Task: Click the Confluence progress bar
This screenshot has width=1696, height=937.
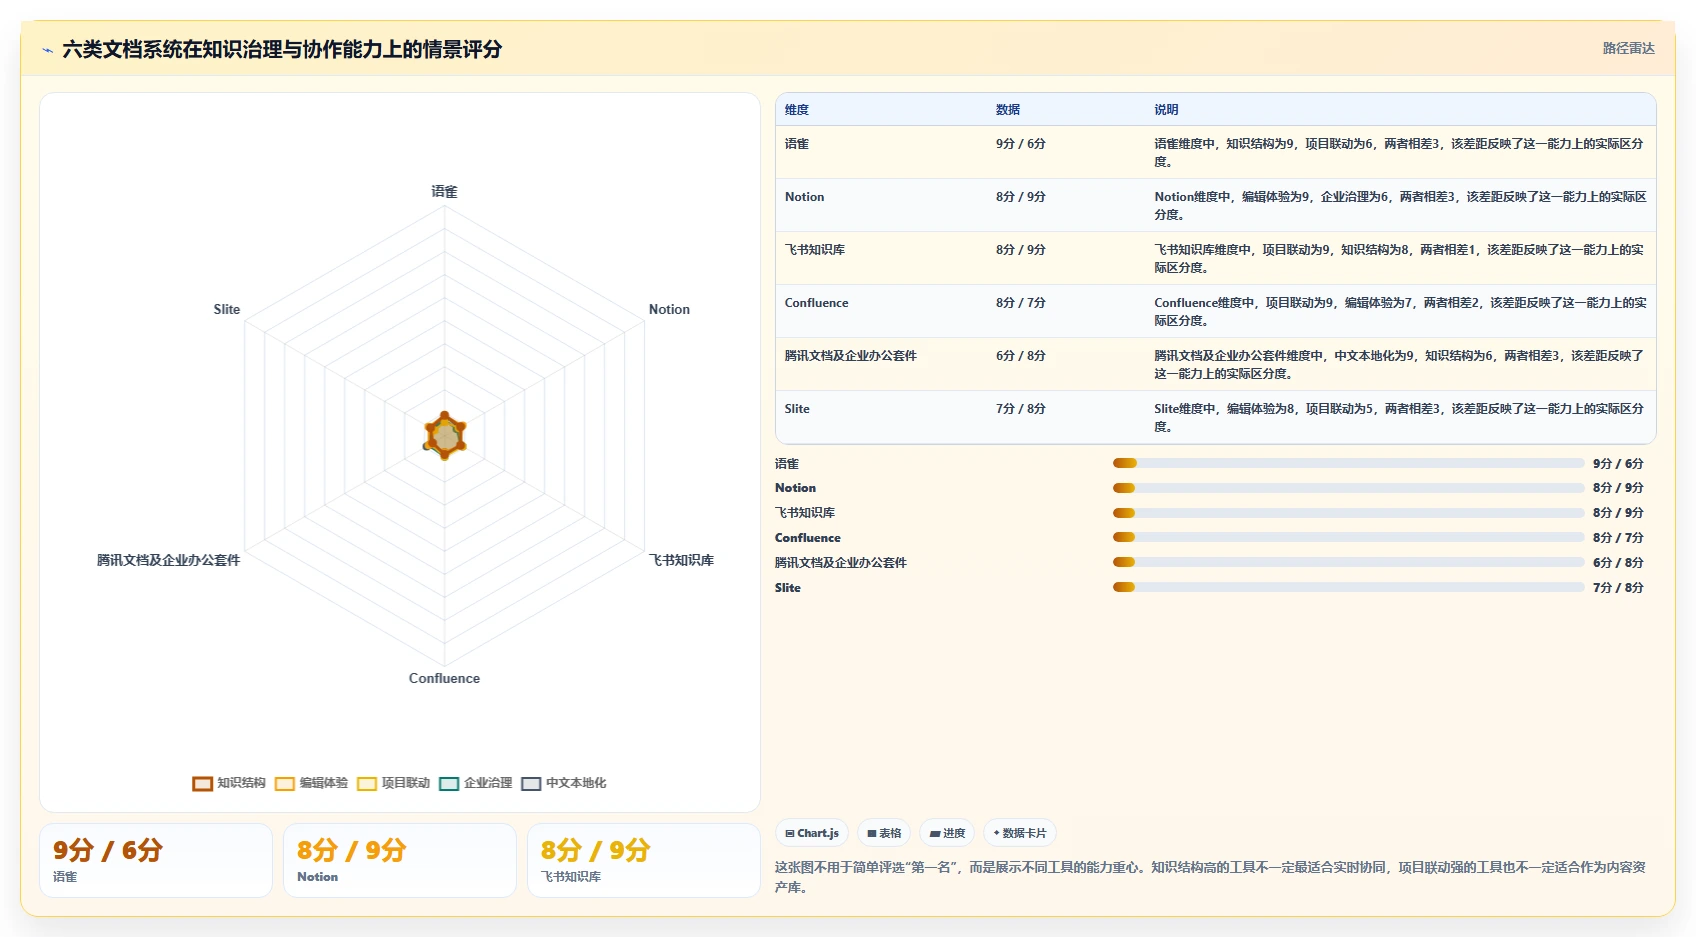Action: point(1348,537)
